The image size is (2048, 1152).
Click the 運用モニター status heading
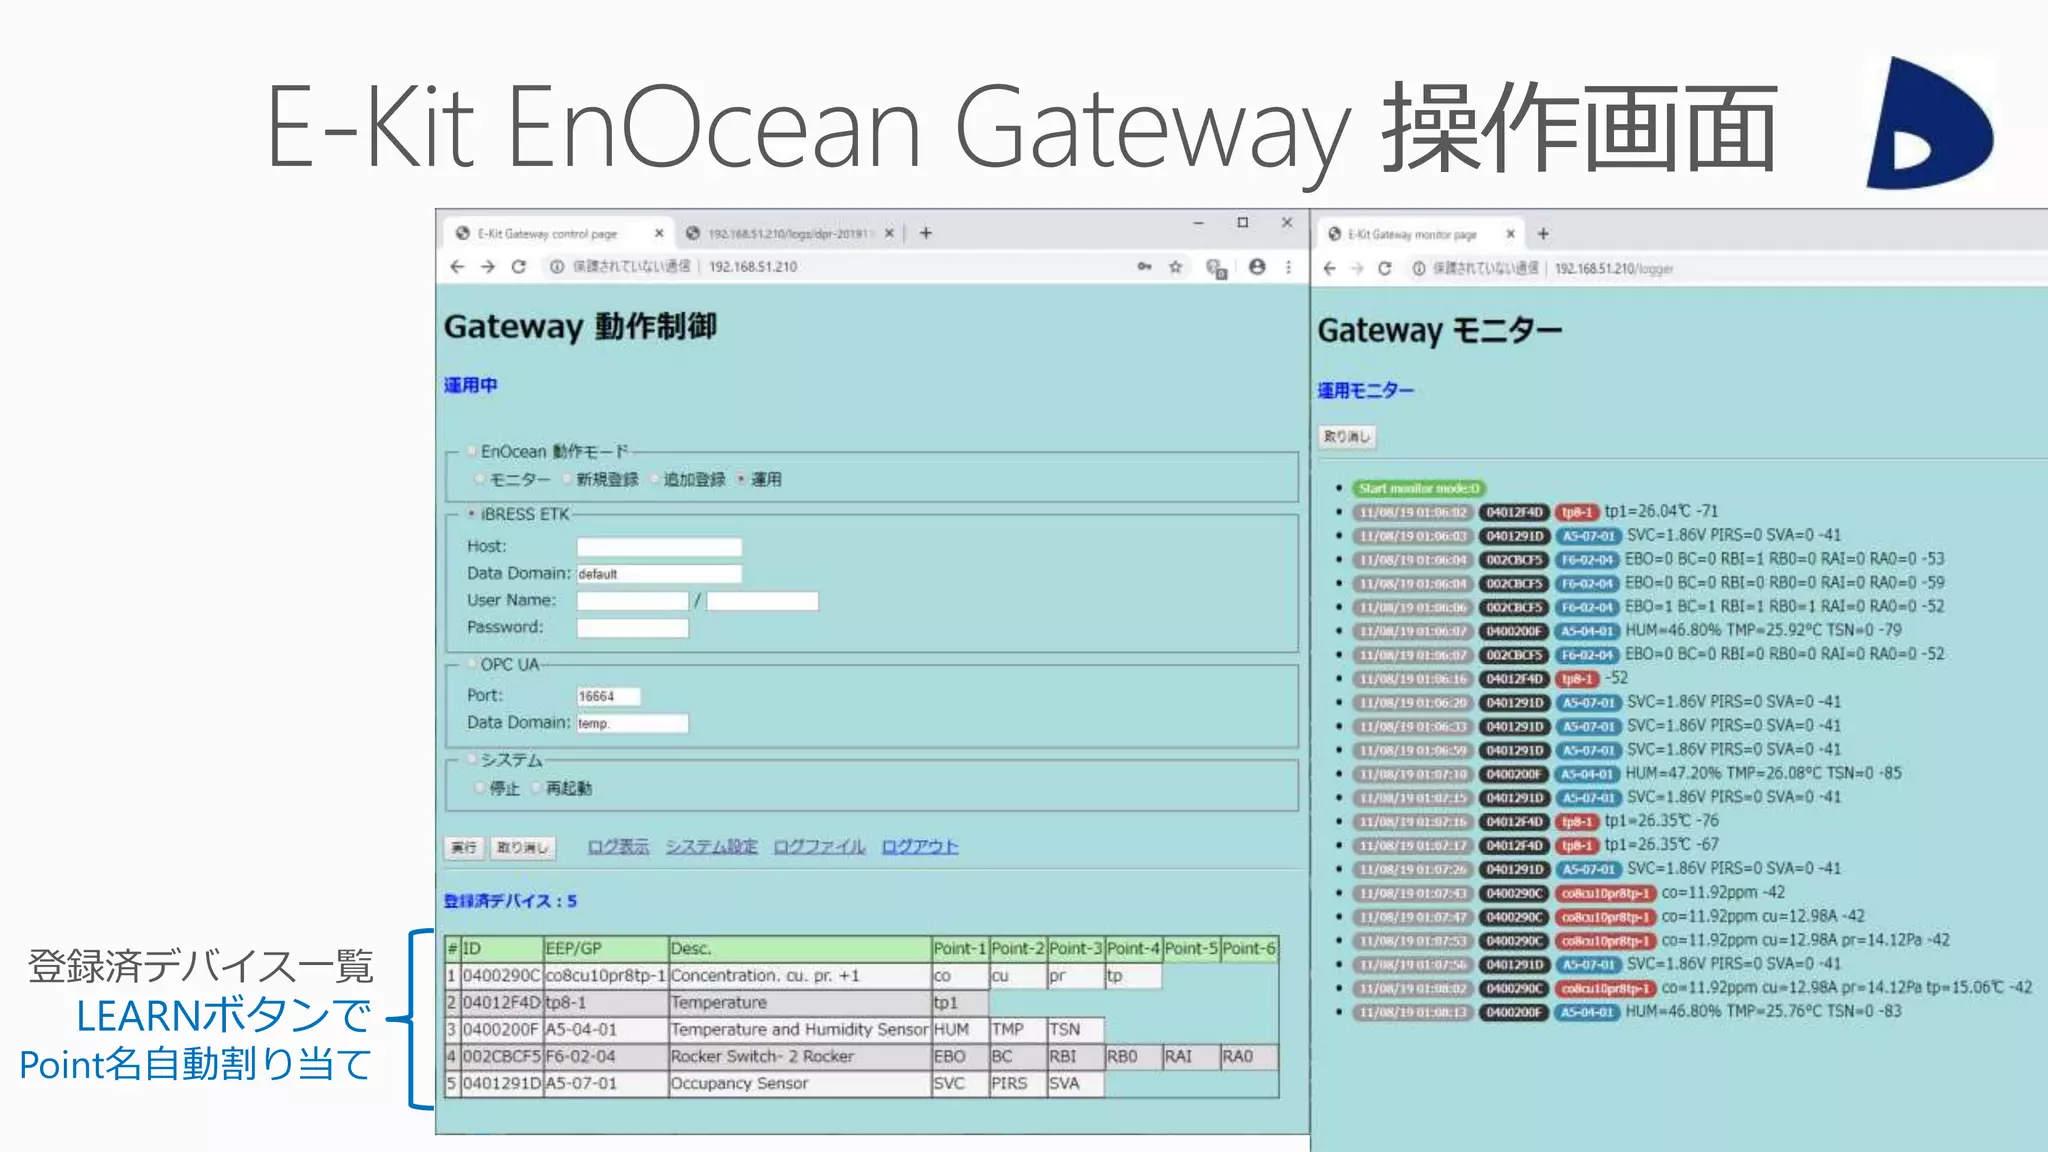click(x=1365, y=391)
